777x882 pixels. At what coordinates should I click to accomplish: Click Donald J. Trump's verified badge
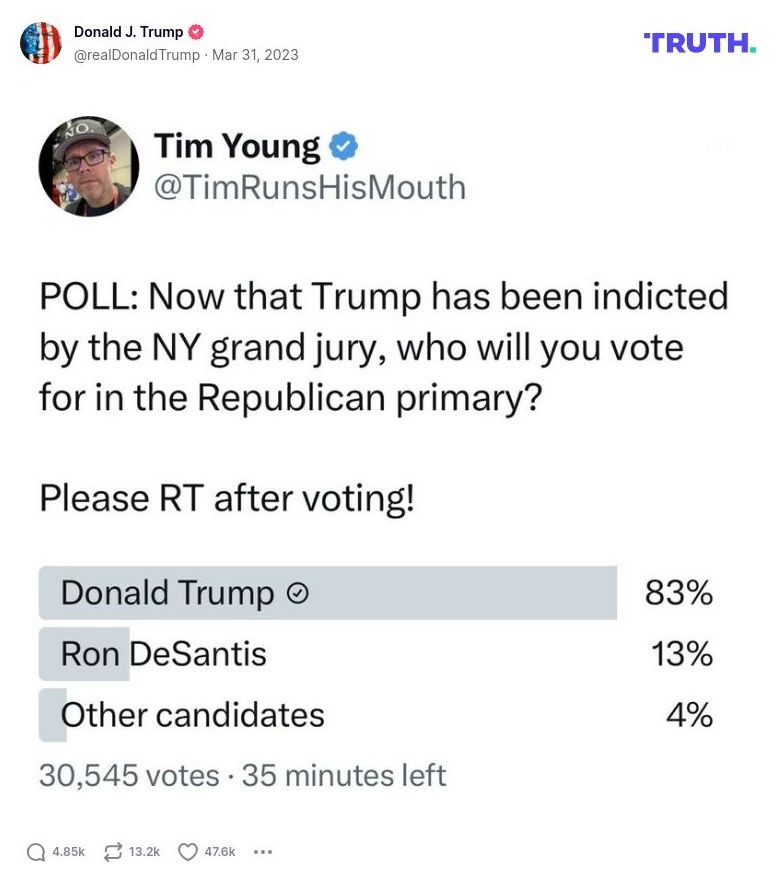pyautogui.click(x=196, y=31)
